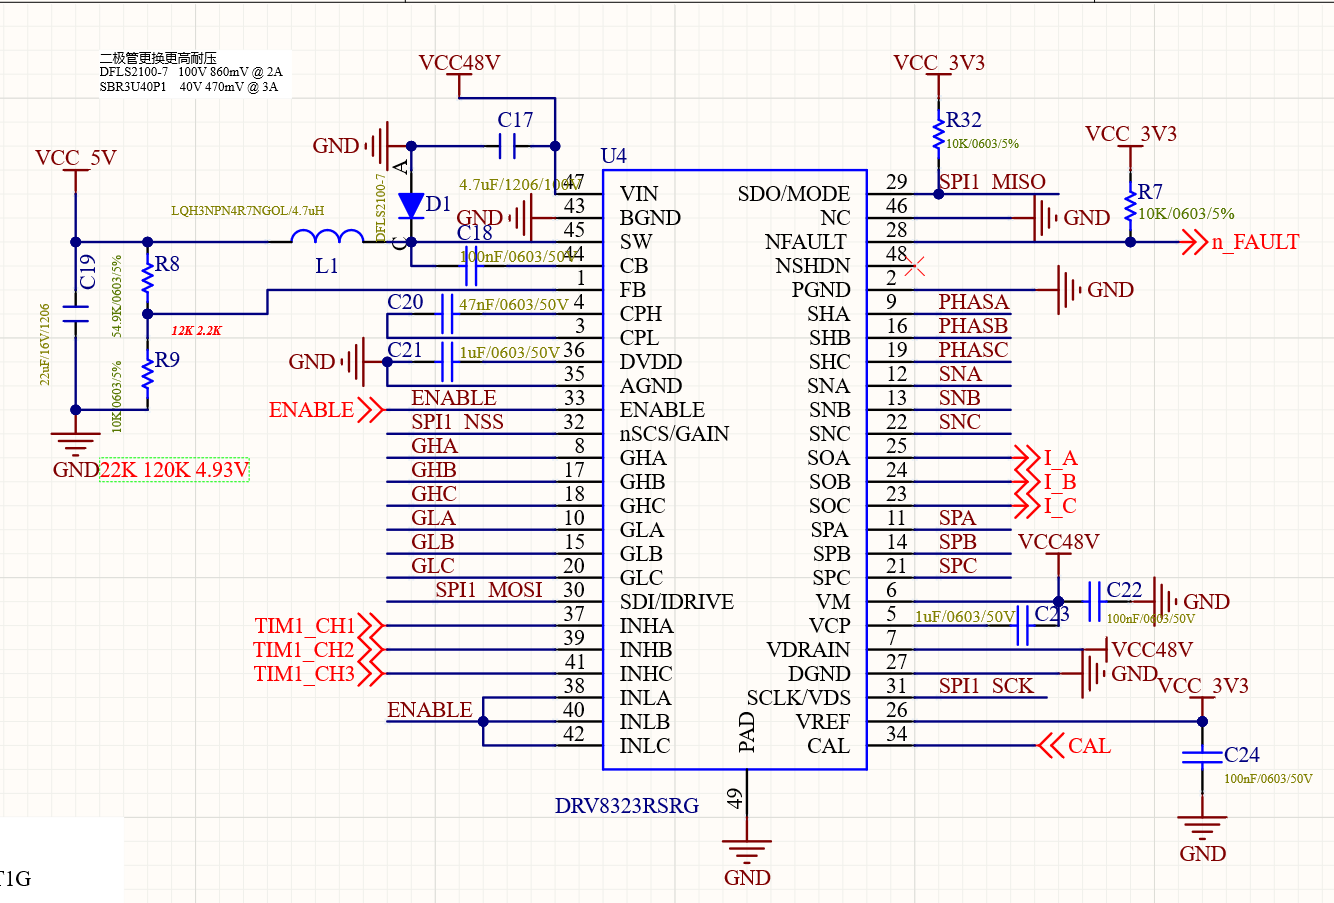The width and height of the screenshot is (1334, 903).
Task: Select the INHA pin name
Action: coord(646,626)
